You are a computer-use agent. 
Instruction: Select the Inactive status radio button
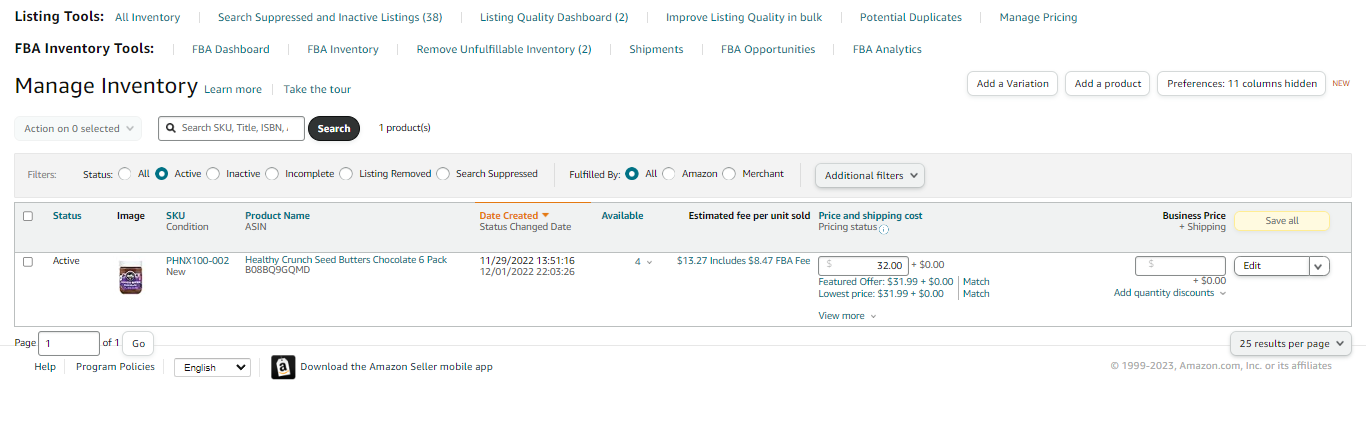click(x=213, y=173)
